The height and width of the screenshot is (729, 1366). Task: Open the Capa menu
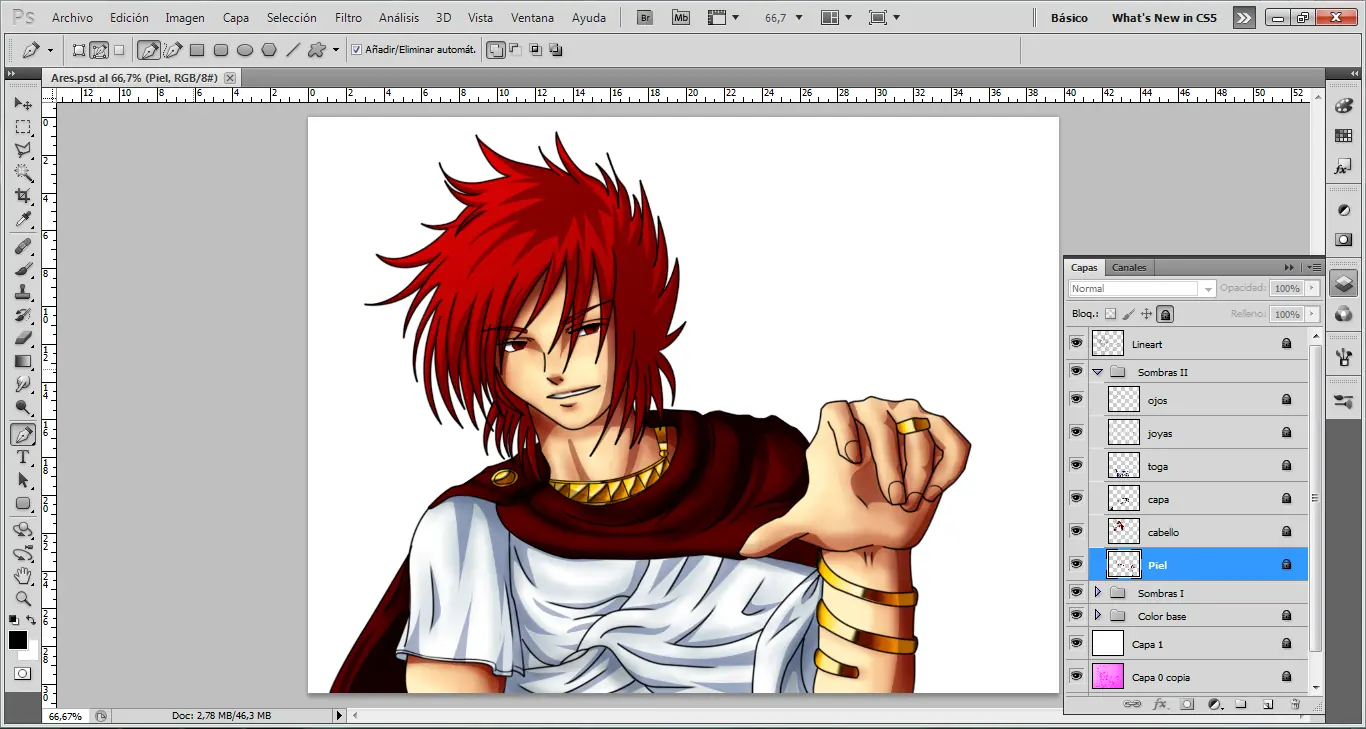click(x=236, y=18)
